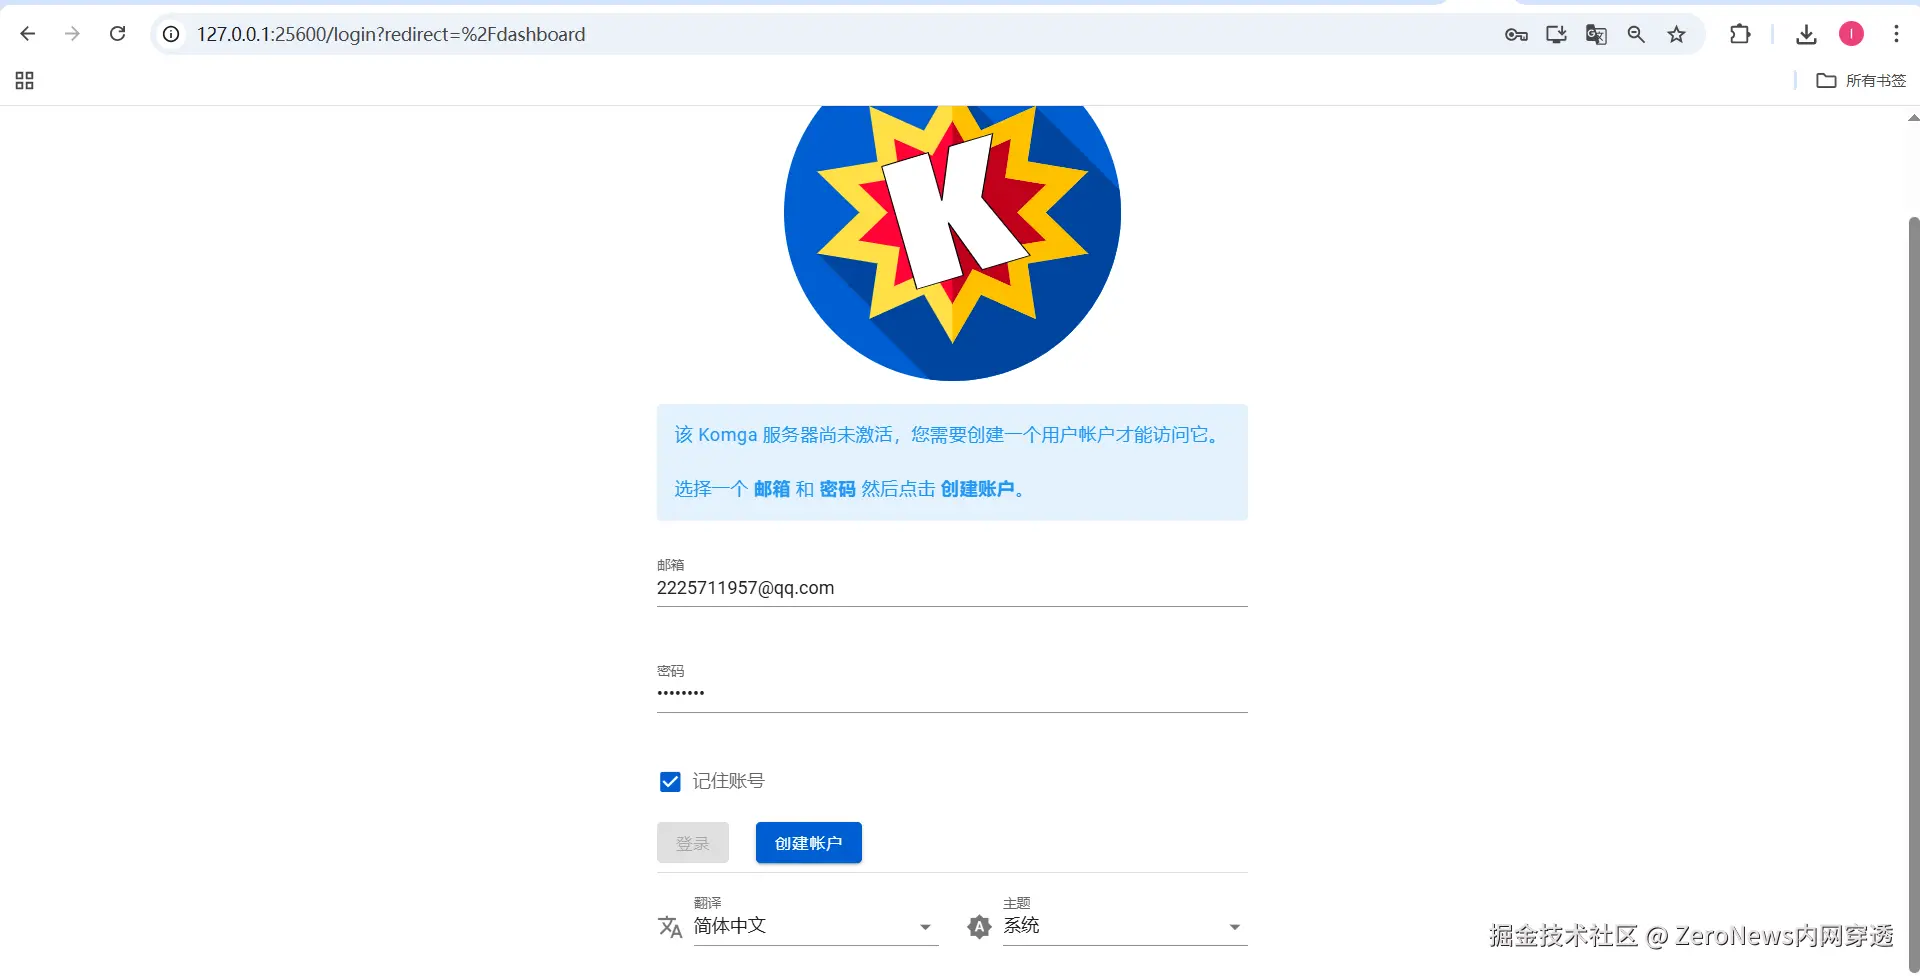Click the install app icon in address bar
This screenshot has height=976, width=1920.
(1556, 34)
